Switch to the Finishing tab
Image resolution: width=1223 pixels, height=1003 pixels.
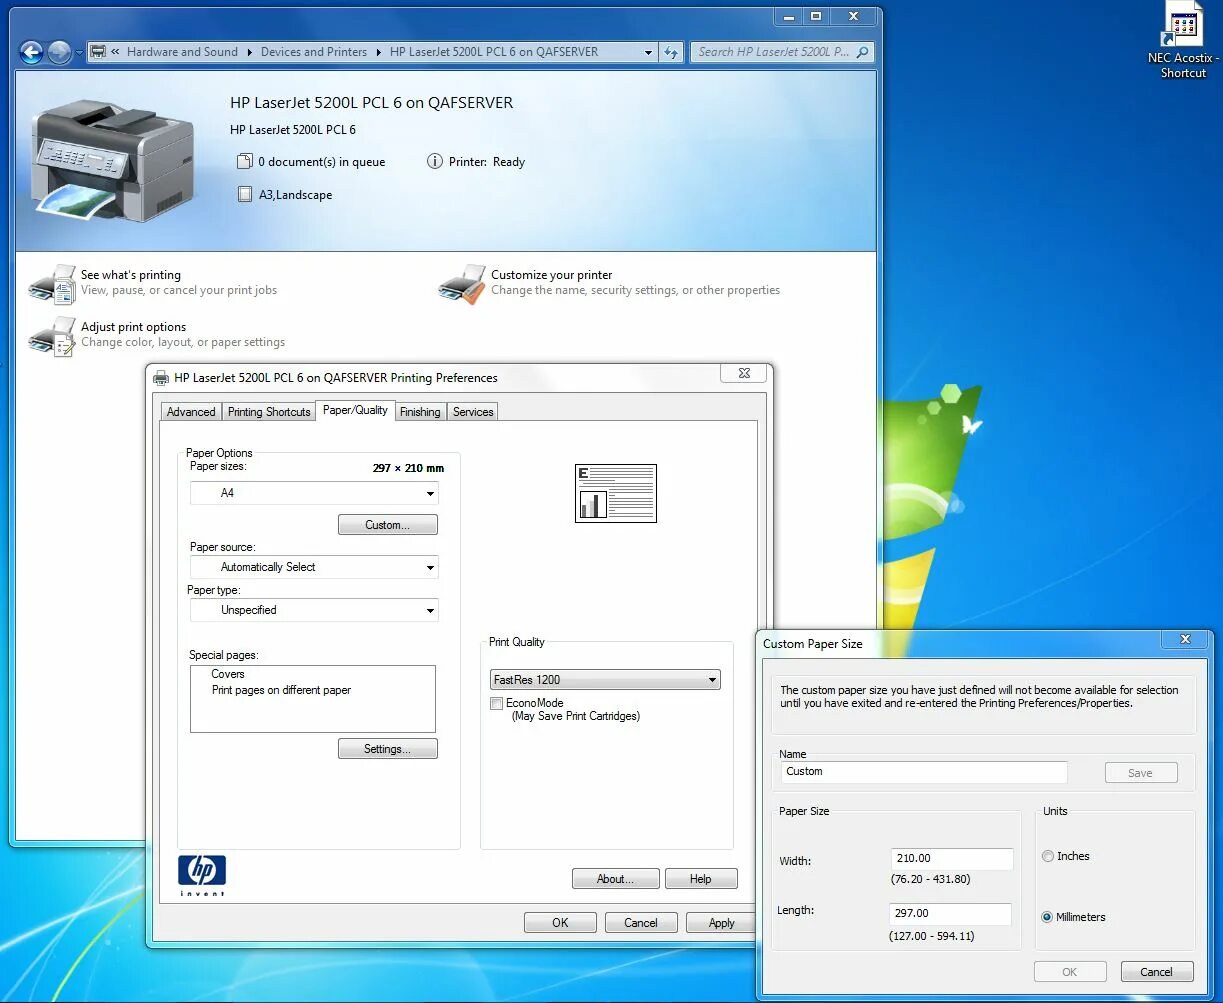click(x=420, y=412)
